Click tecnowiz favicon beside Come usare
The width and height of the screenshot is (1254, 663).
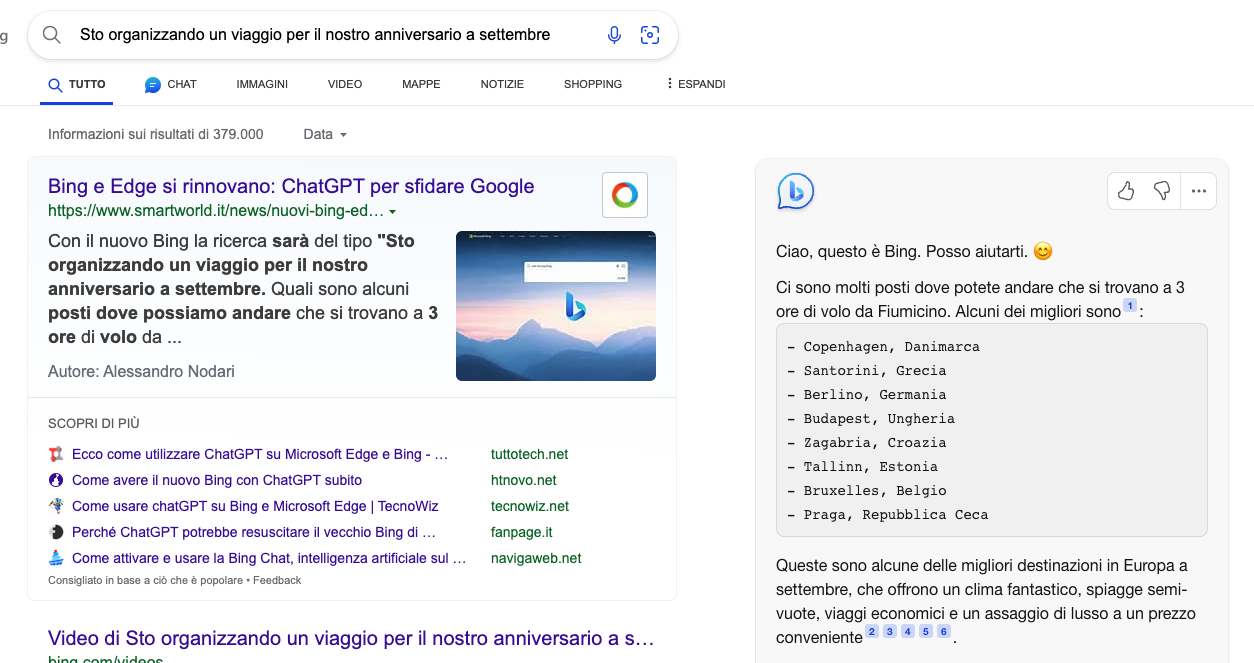(56, 506)
